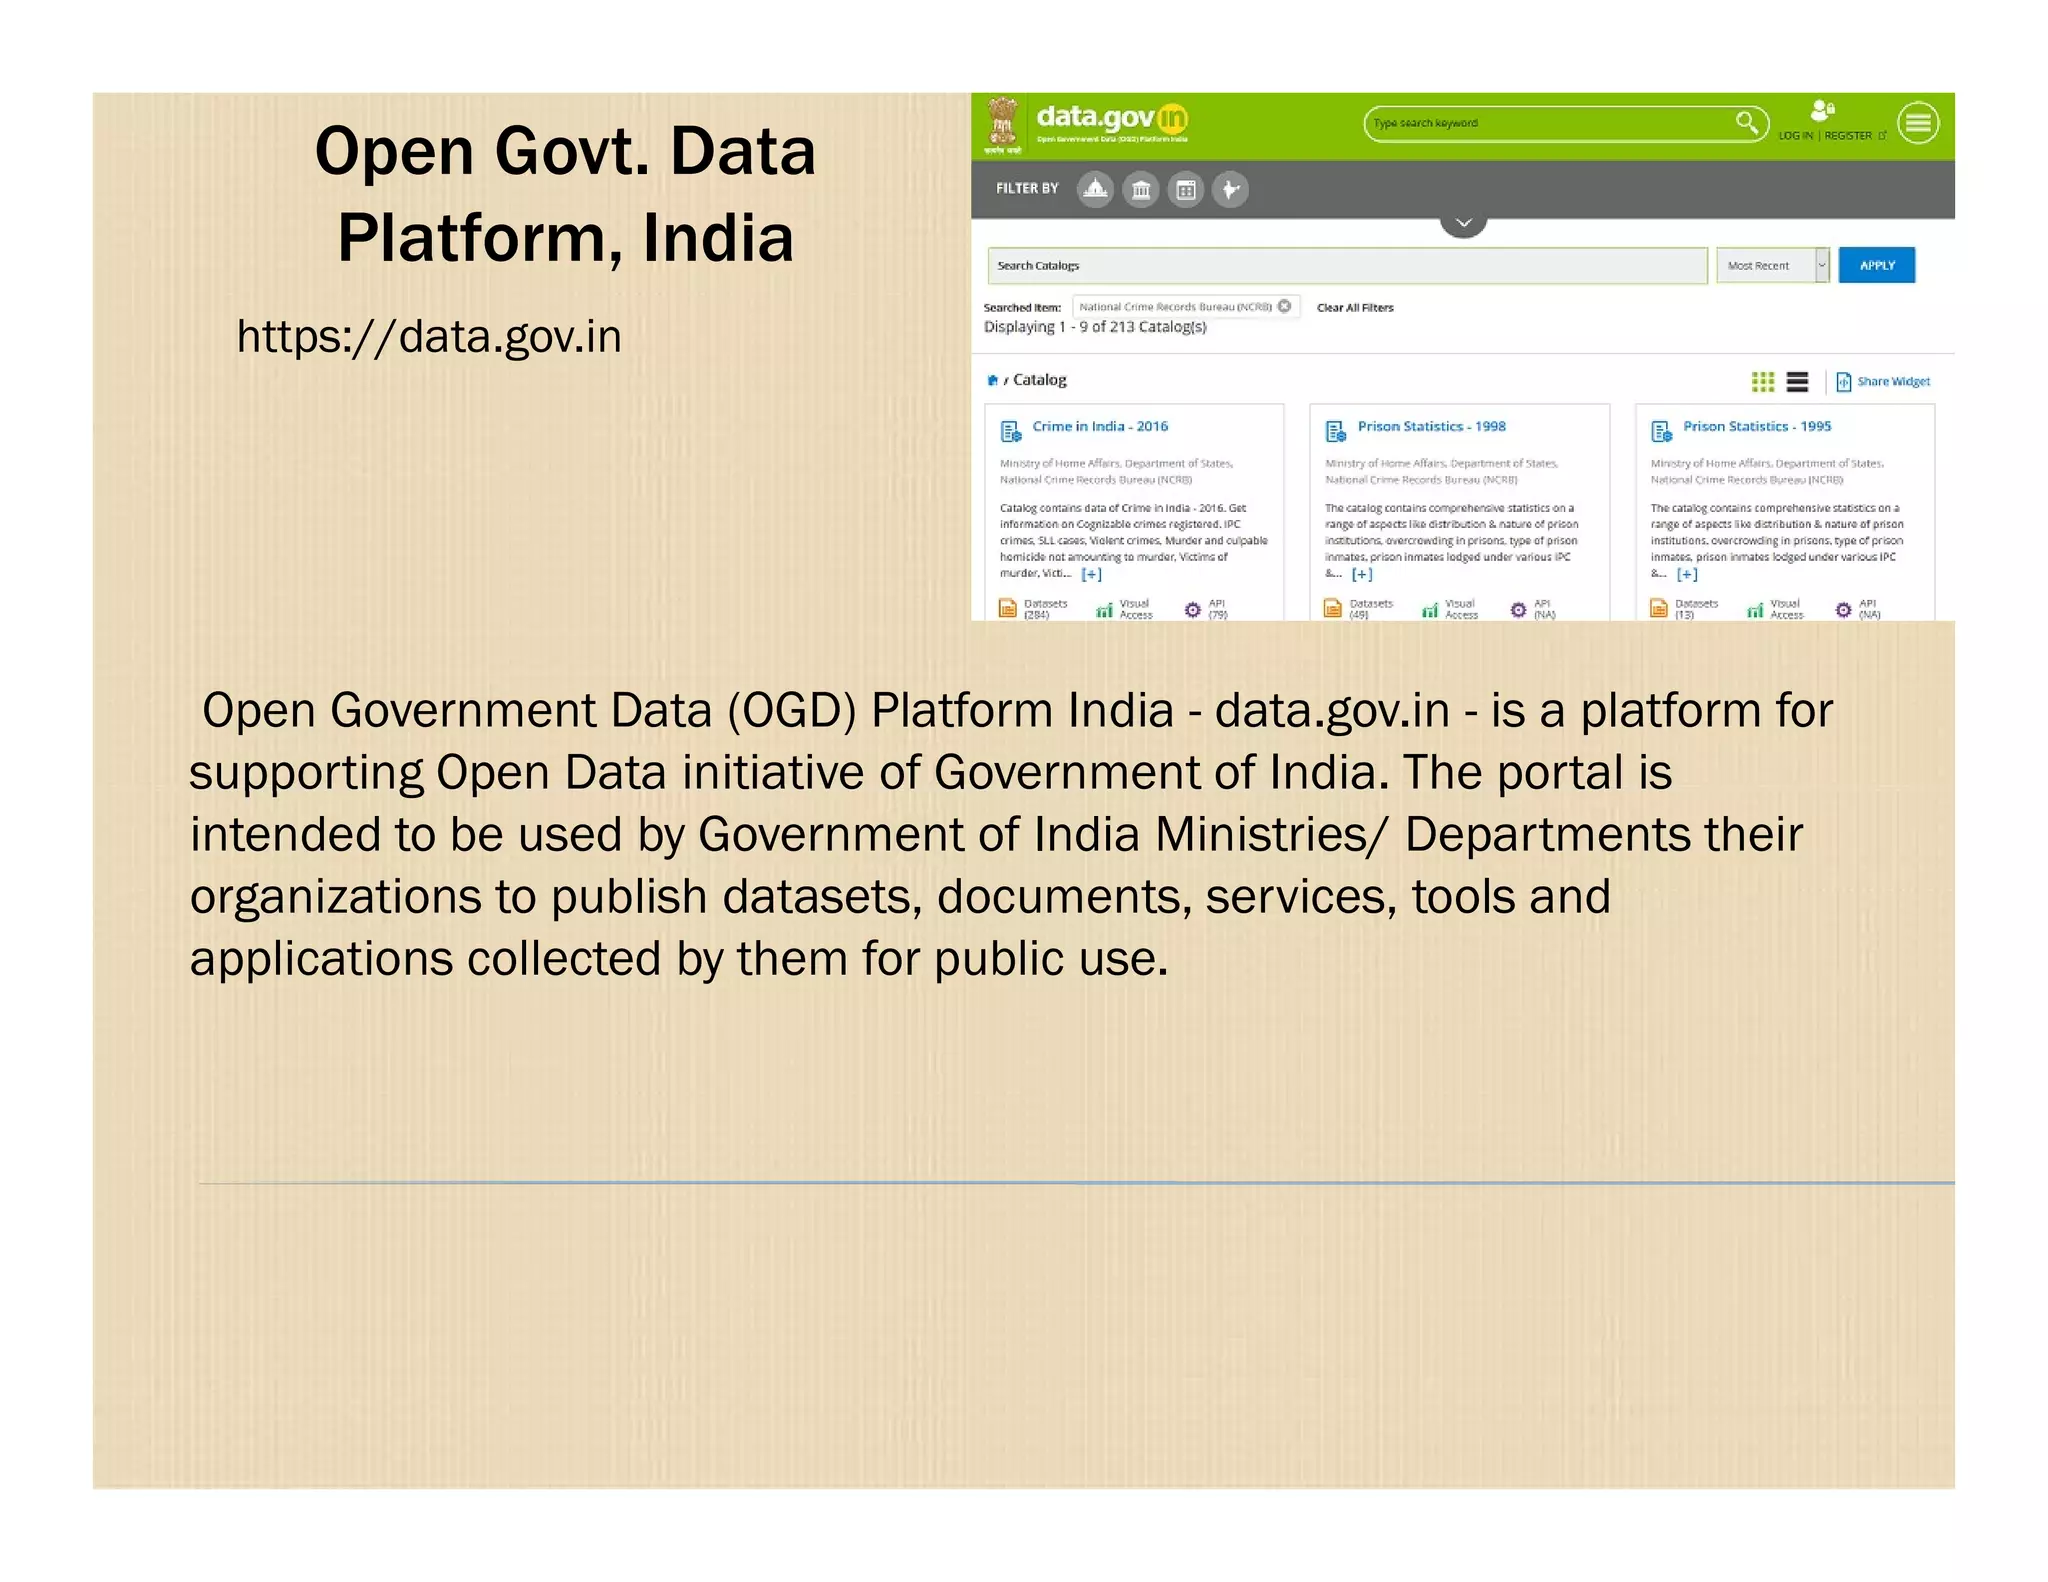
Task: Switch catalog to grid view
Action: (1763, 381)
